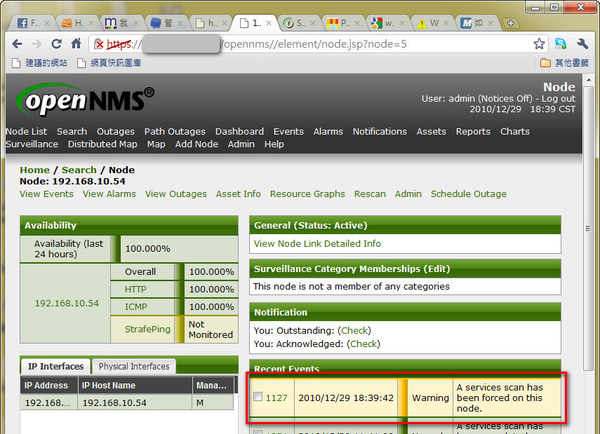Open Node List in the navigation menu

(x=26, y=132)
